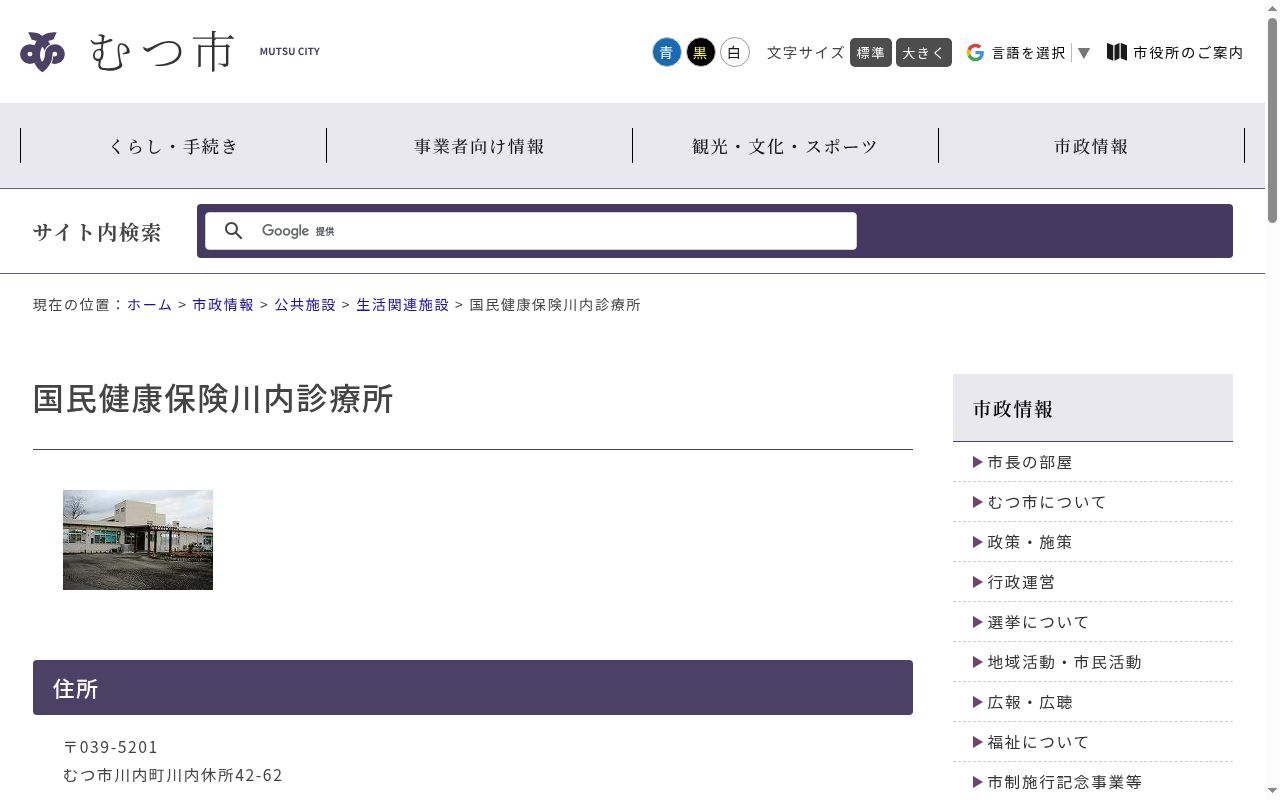
Task: Click the search magnifier icon
Action: coord(234,231)
